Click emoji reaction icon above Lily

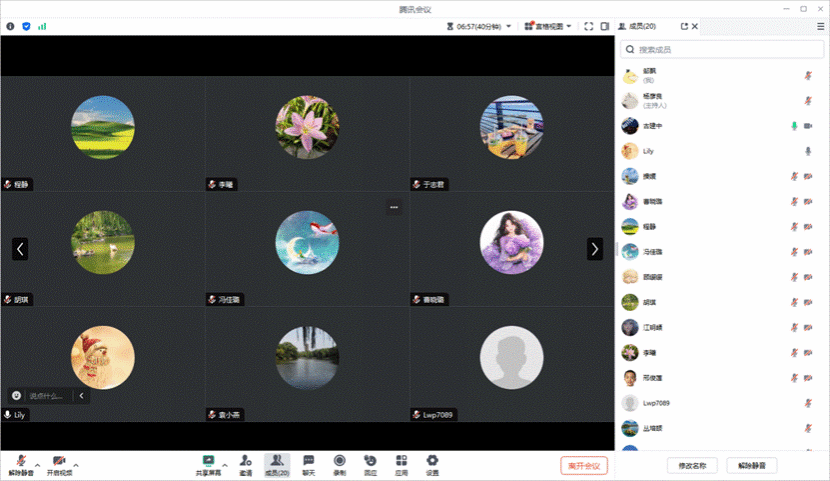[16, 395]
